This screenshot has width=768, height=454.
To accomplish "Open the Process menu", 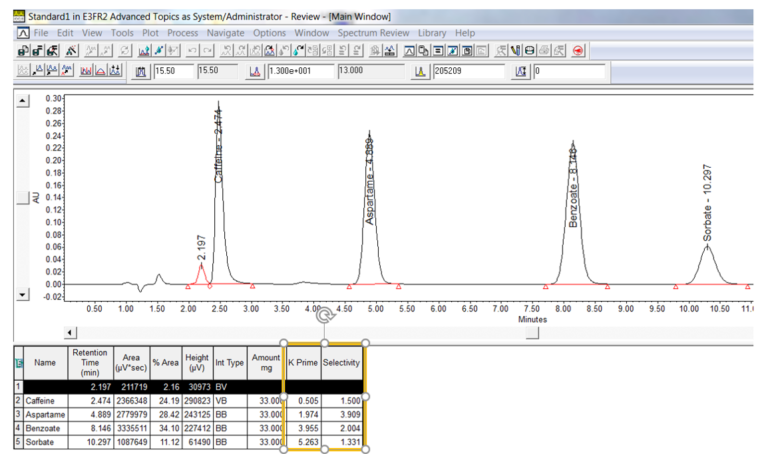I will point(183,33).
